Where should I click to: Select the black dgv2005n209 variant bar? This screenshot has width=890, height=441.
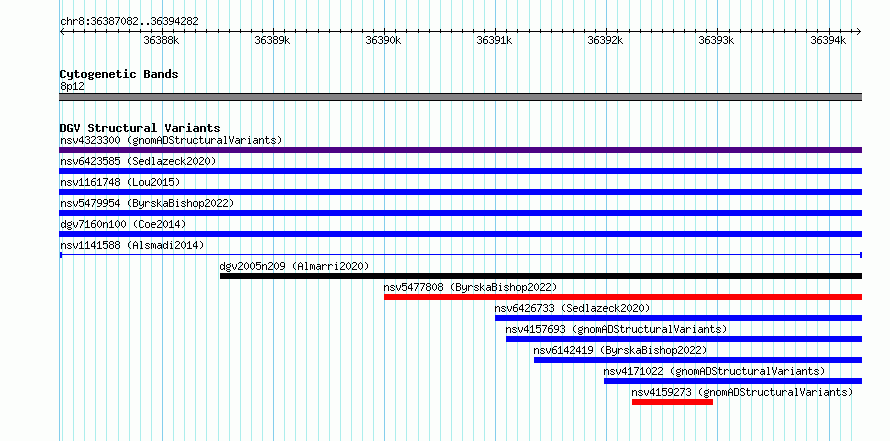(541, 276)
